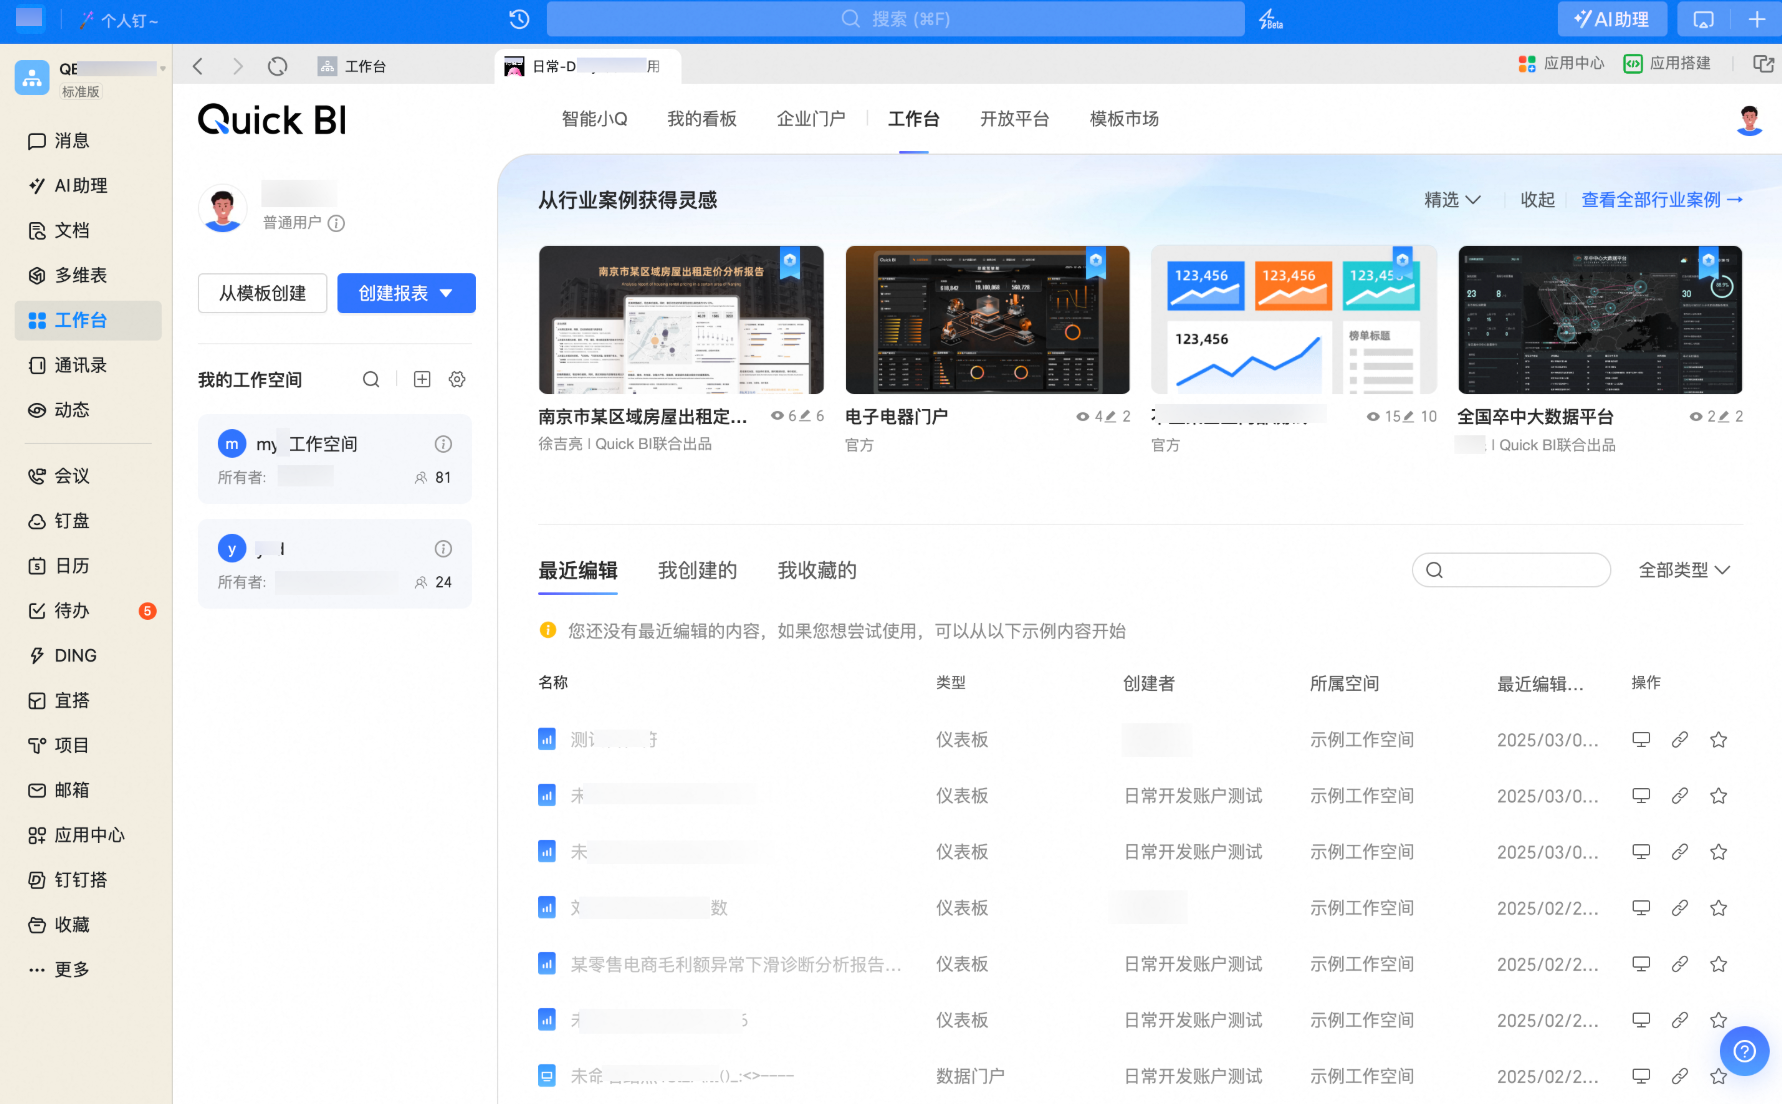Click the refresh icon in navigation bar
The width and height of the screenshot is (1782, 1104).
pyautogui.click(x=278, y=66)
